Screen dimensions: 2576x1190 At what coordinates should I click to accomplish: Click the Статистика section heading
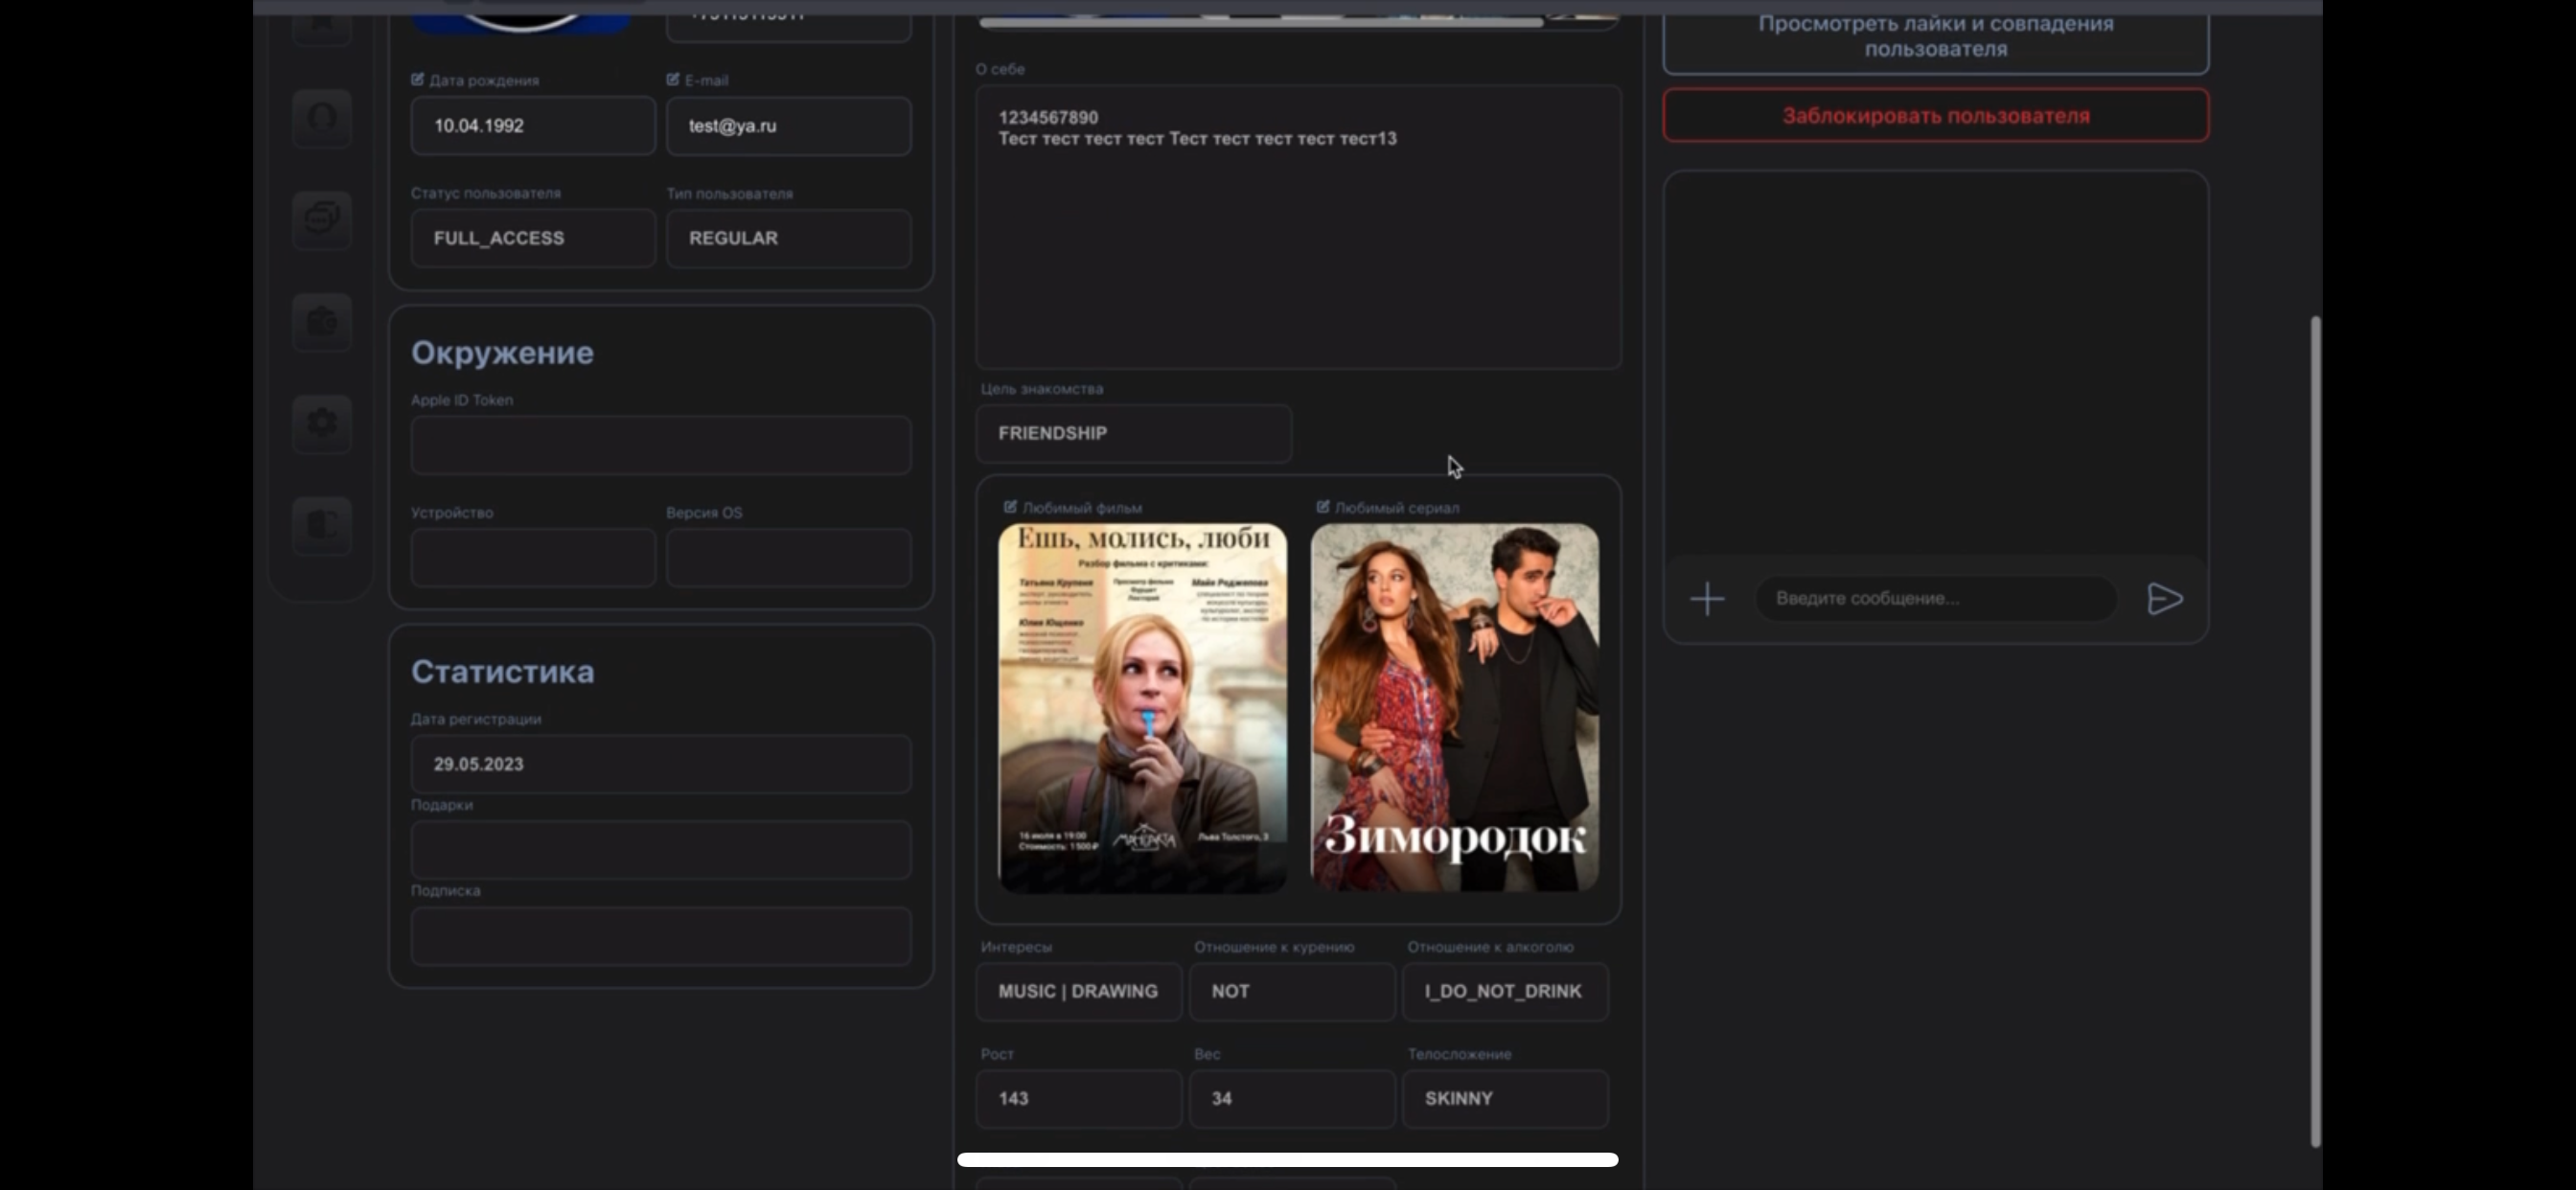[502, 671]
